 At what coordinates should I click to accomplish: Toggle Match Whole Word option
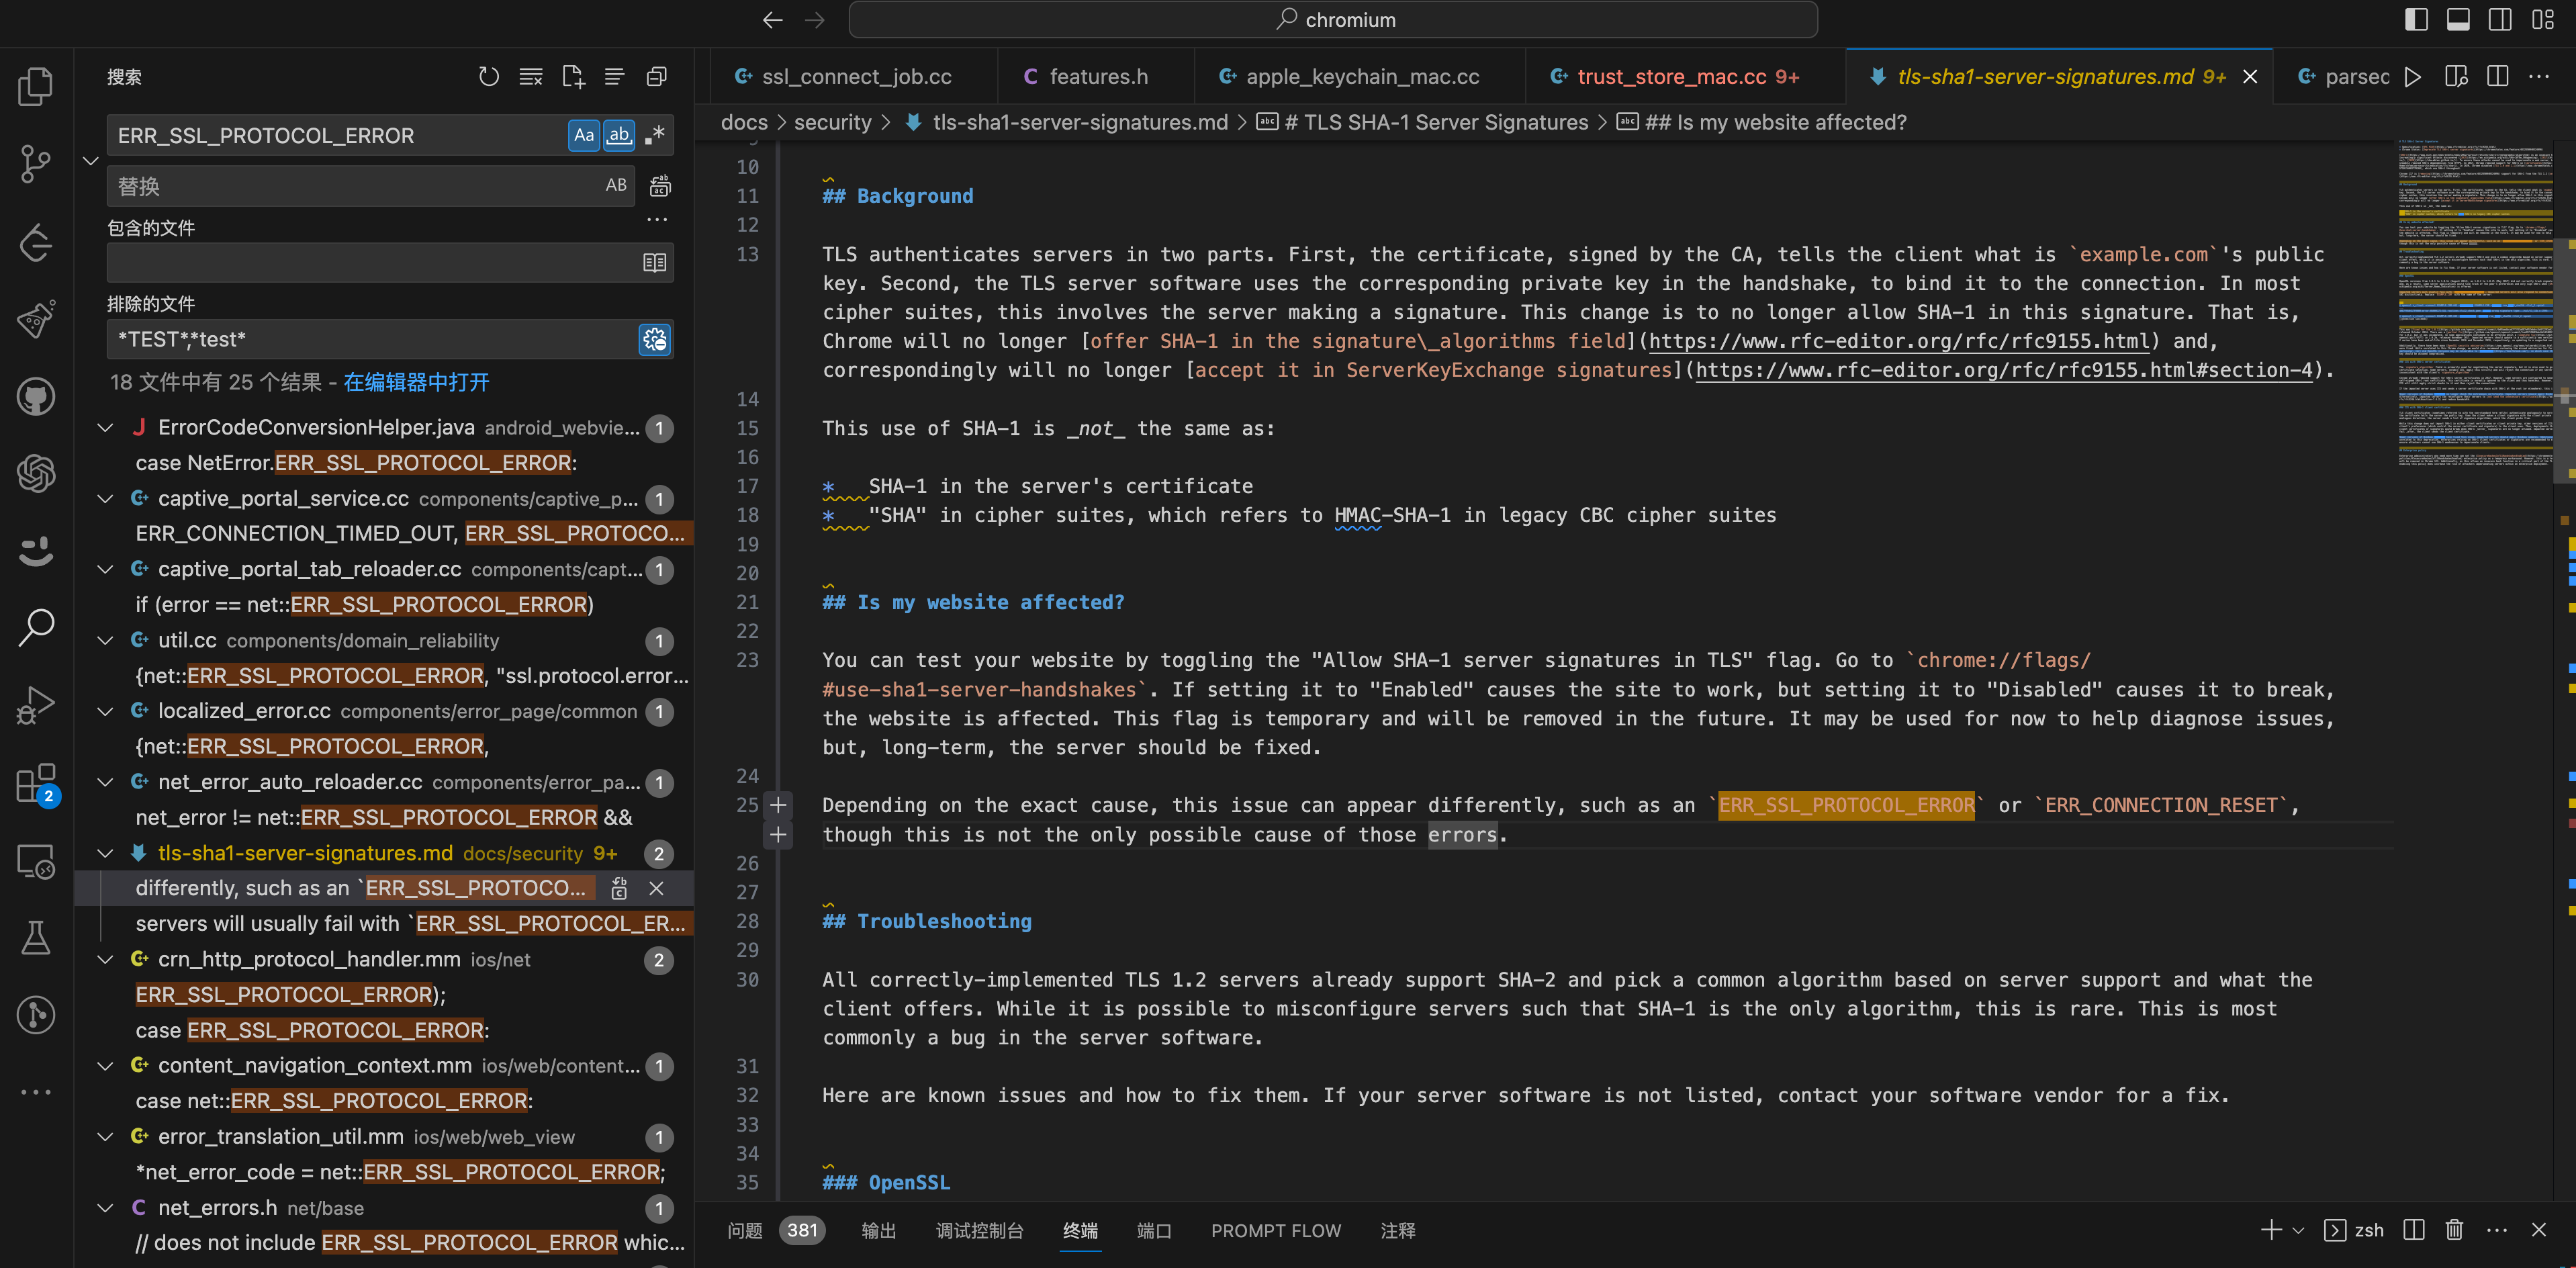coord(619,135)
